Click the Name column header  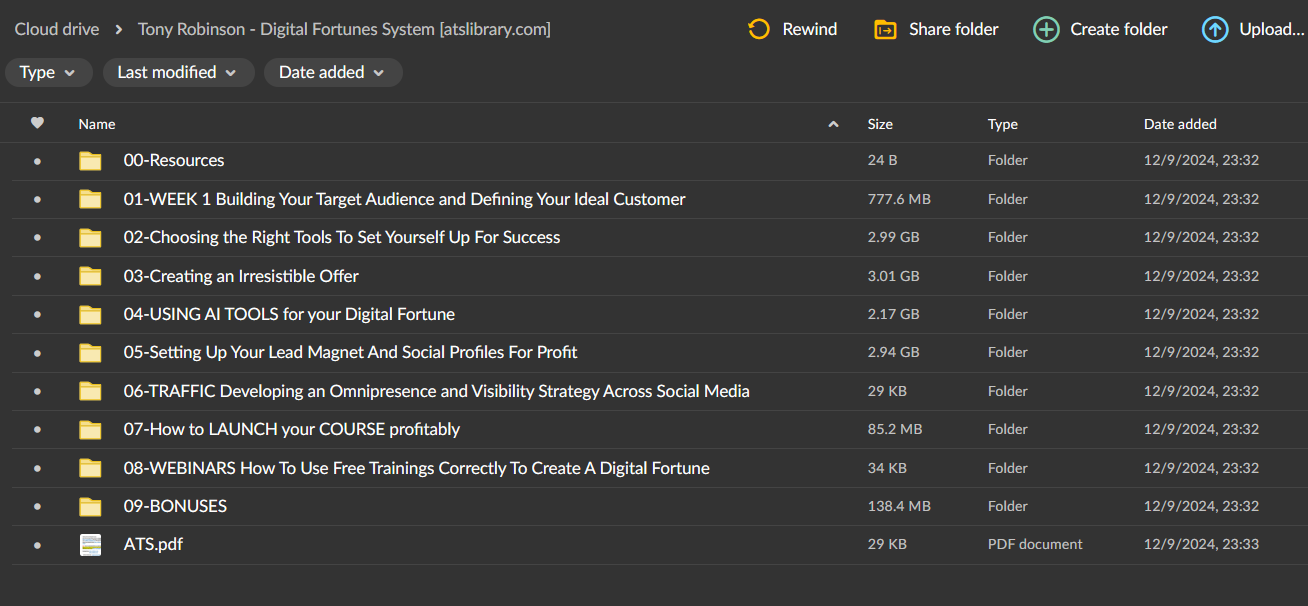click(x=96, y=123)
